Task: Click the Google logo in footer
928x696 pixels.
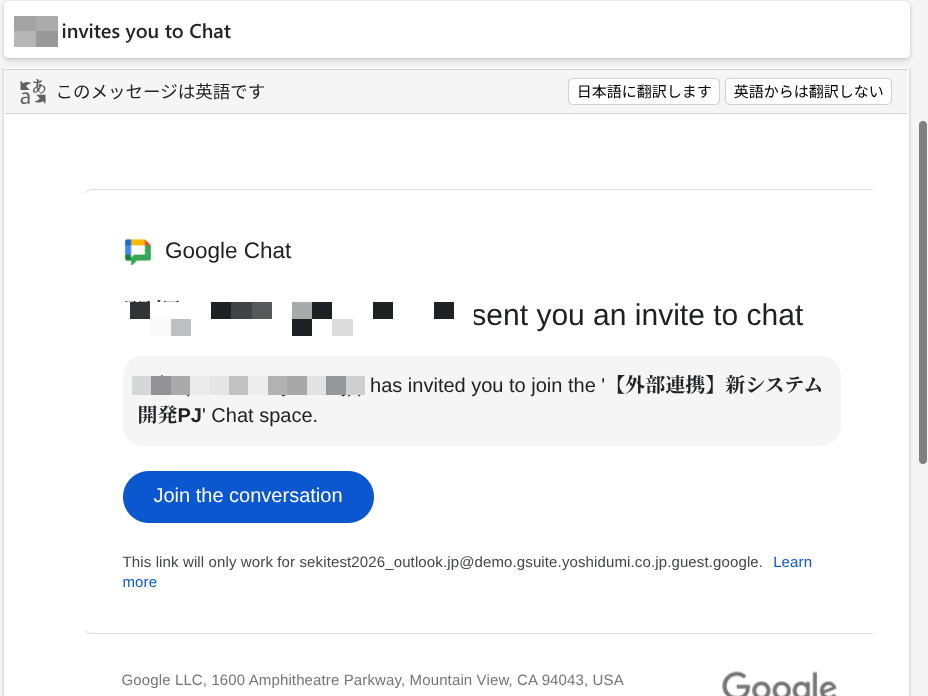Action: pos(779,684)
